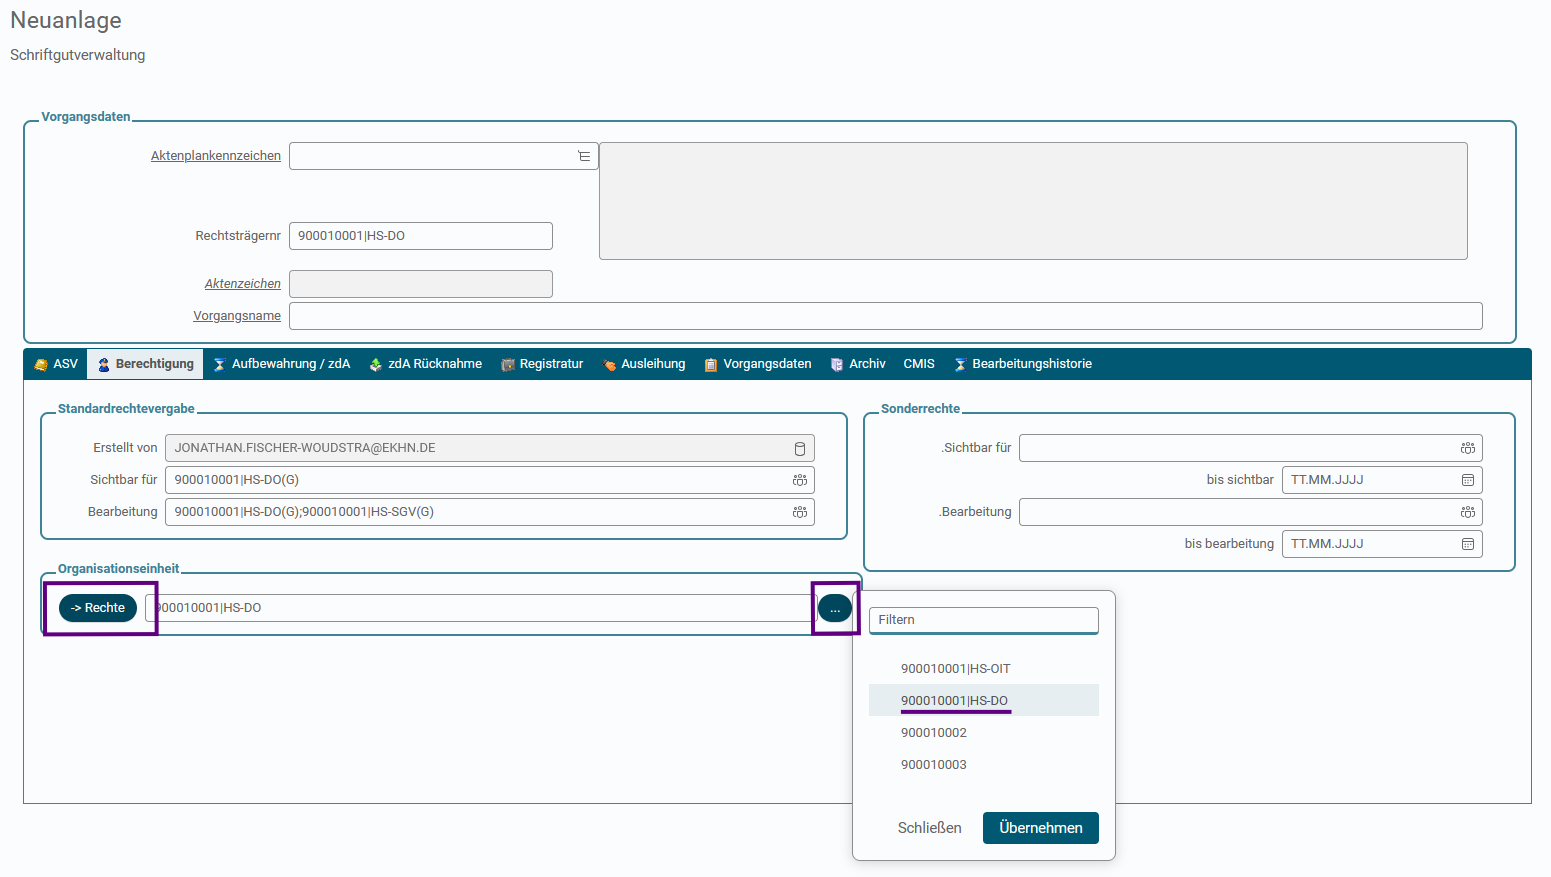Click the database icon in Erstellt von field

tap(800, 448)
